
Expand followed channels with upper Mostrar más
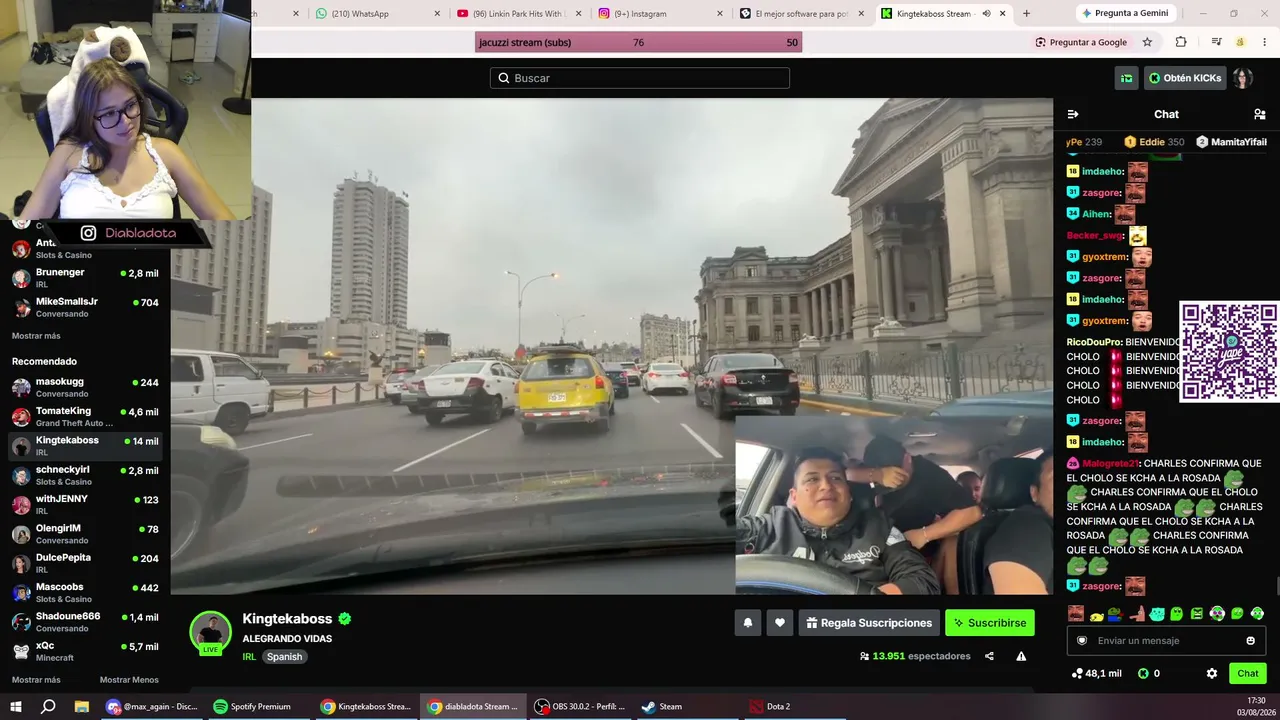pyautogui.click(x=36, y=336)
